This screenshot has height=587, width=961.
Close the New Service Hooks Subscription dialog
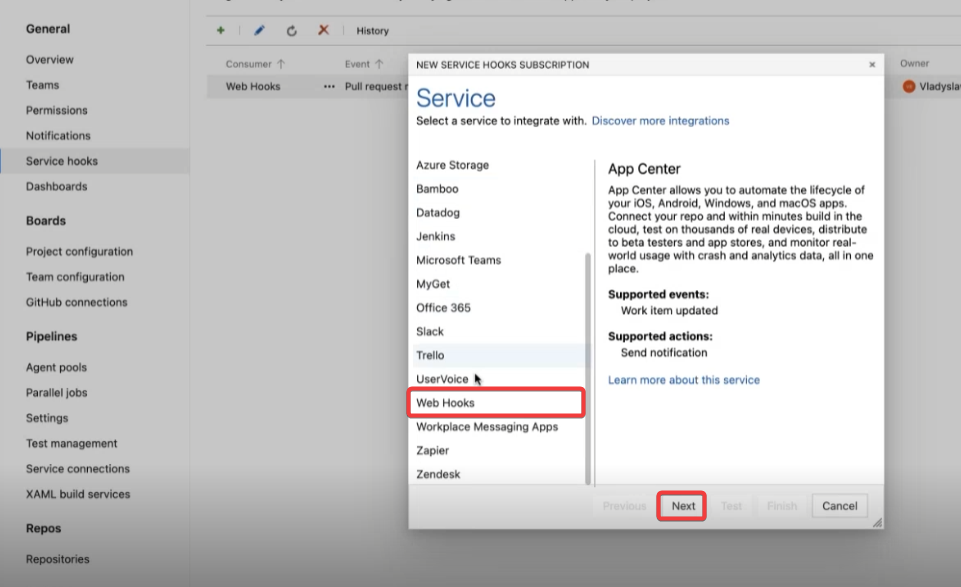872,65
